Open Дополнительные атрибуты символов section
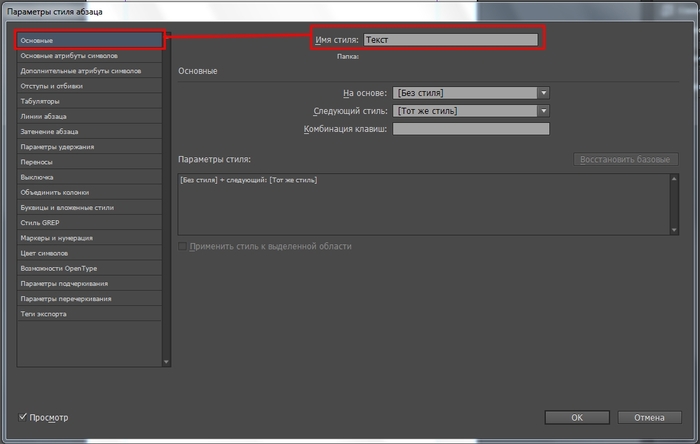 click(x=89, y=71)
